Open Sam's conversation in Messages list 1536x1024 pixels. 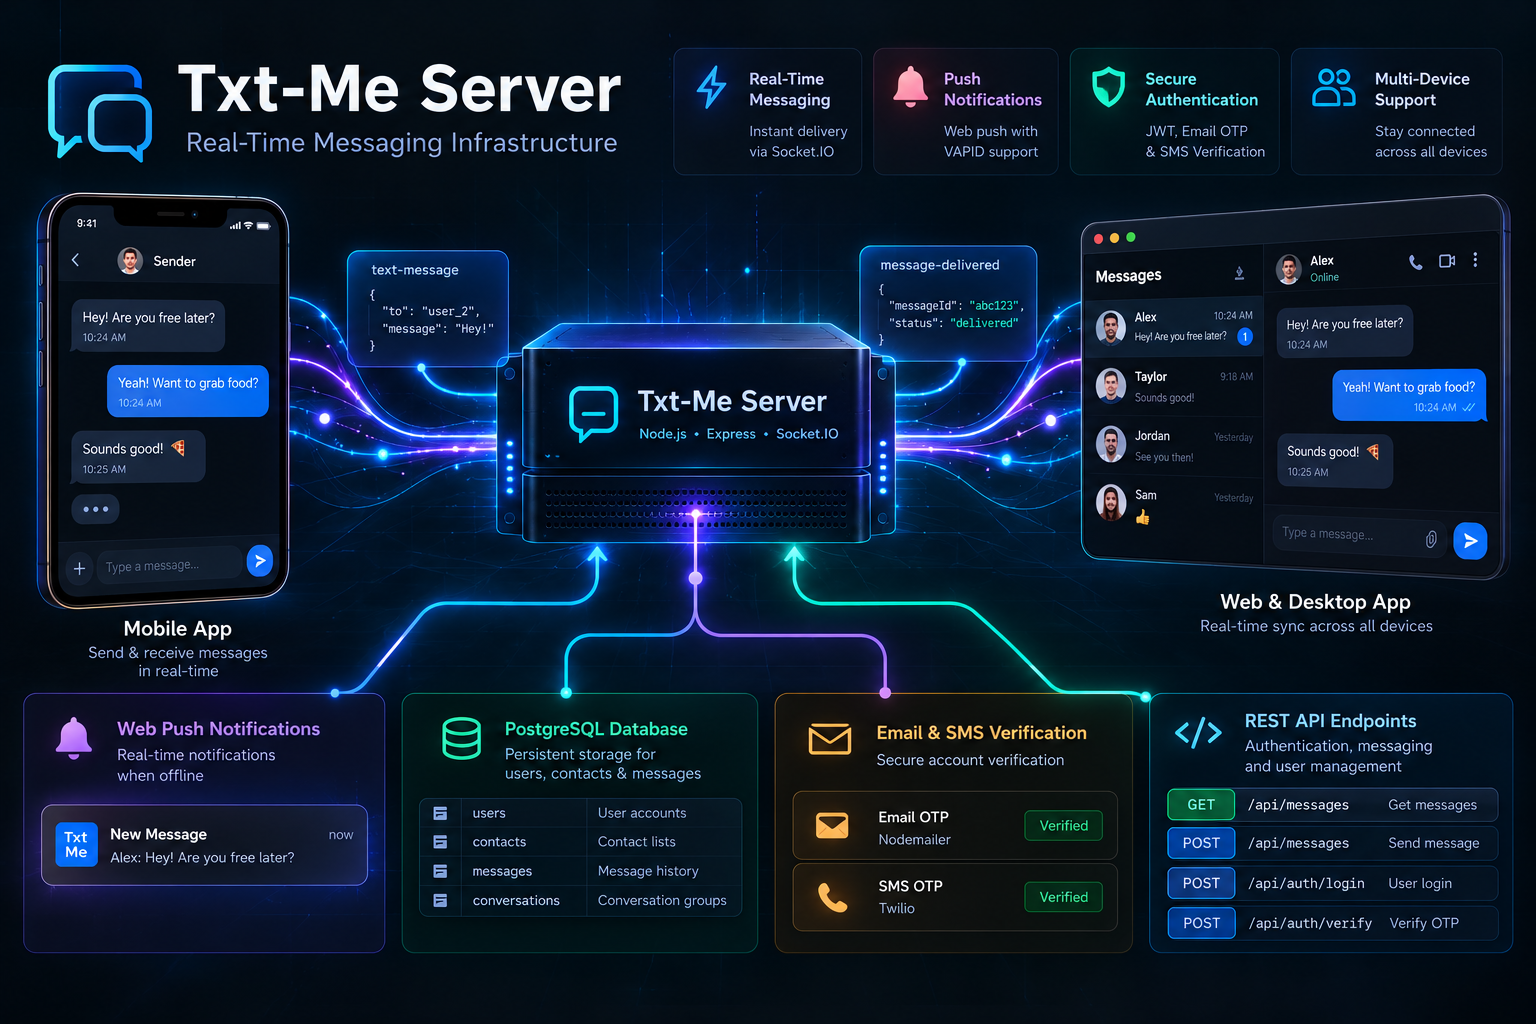[1174, 504]
